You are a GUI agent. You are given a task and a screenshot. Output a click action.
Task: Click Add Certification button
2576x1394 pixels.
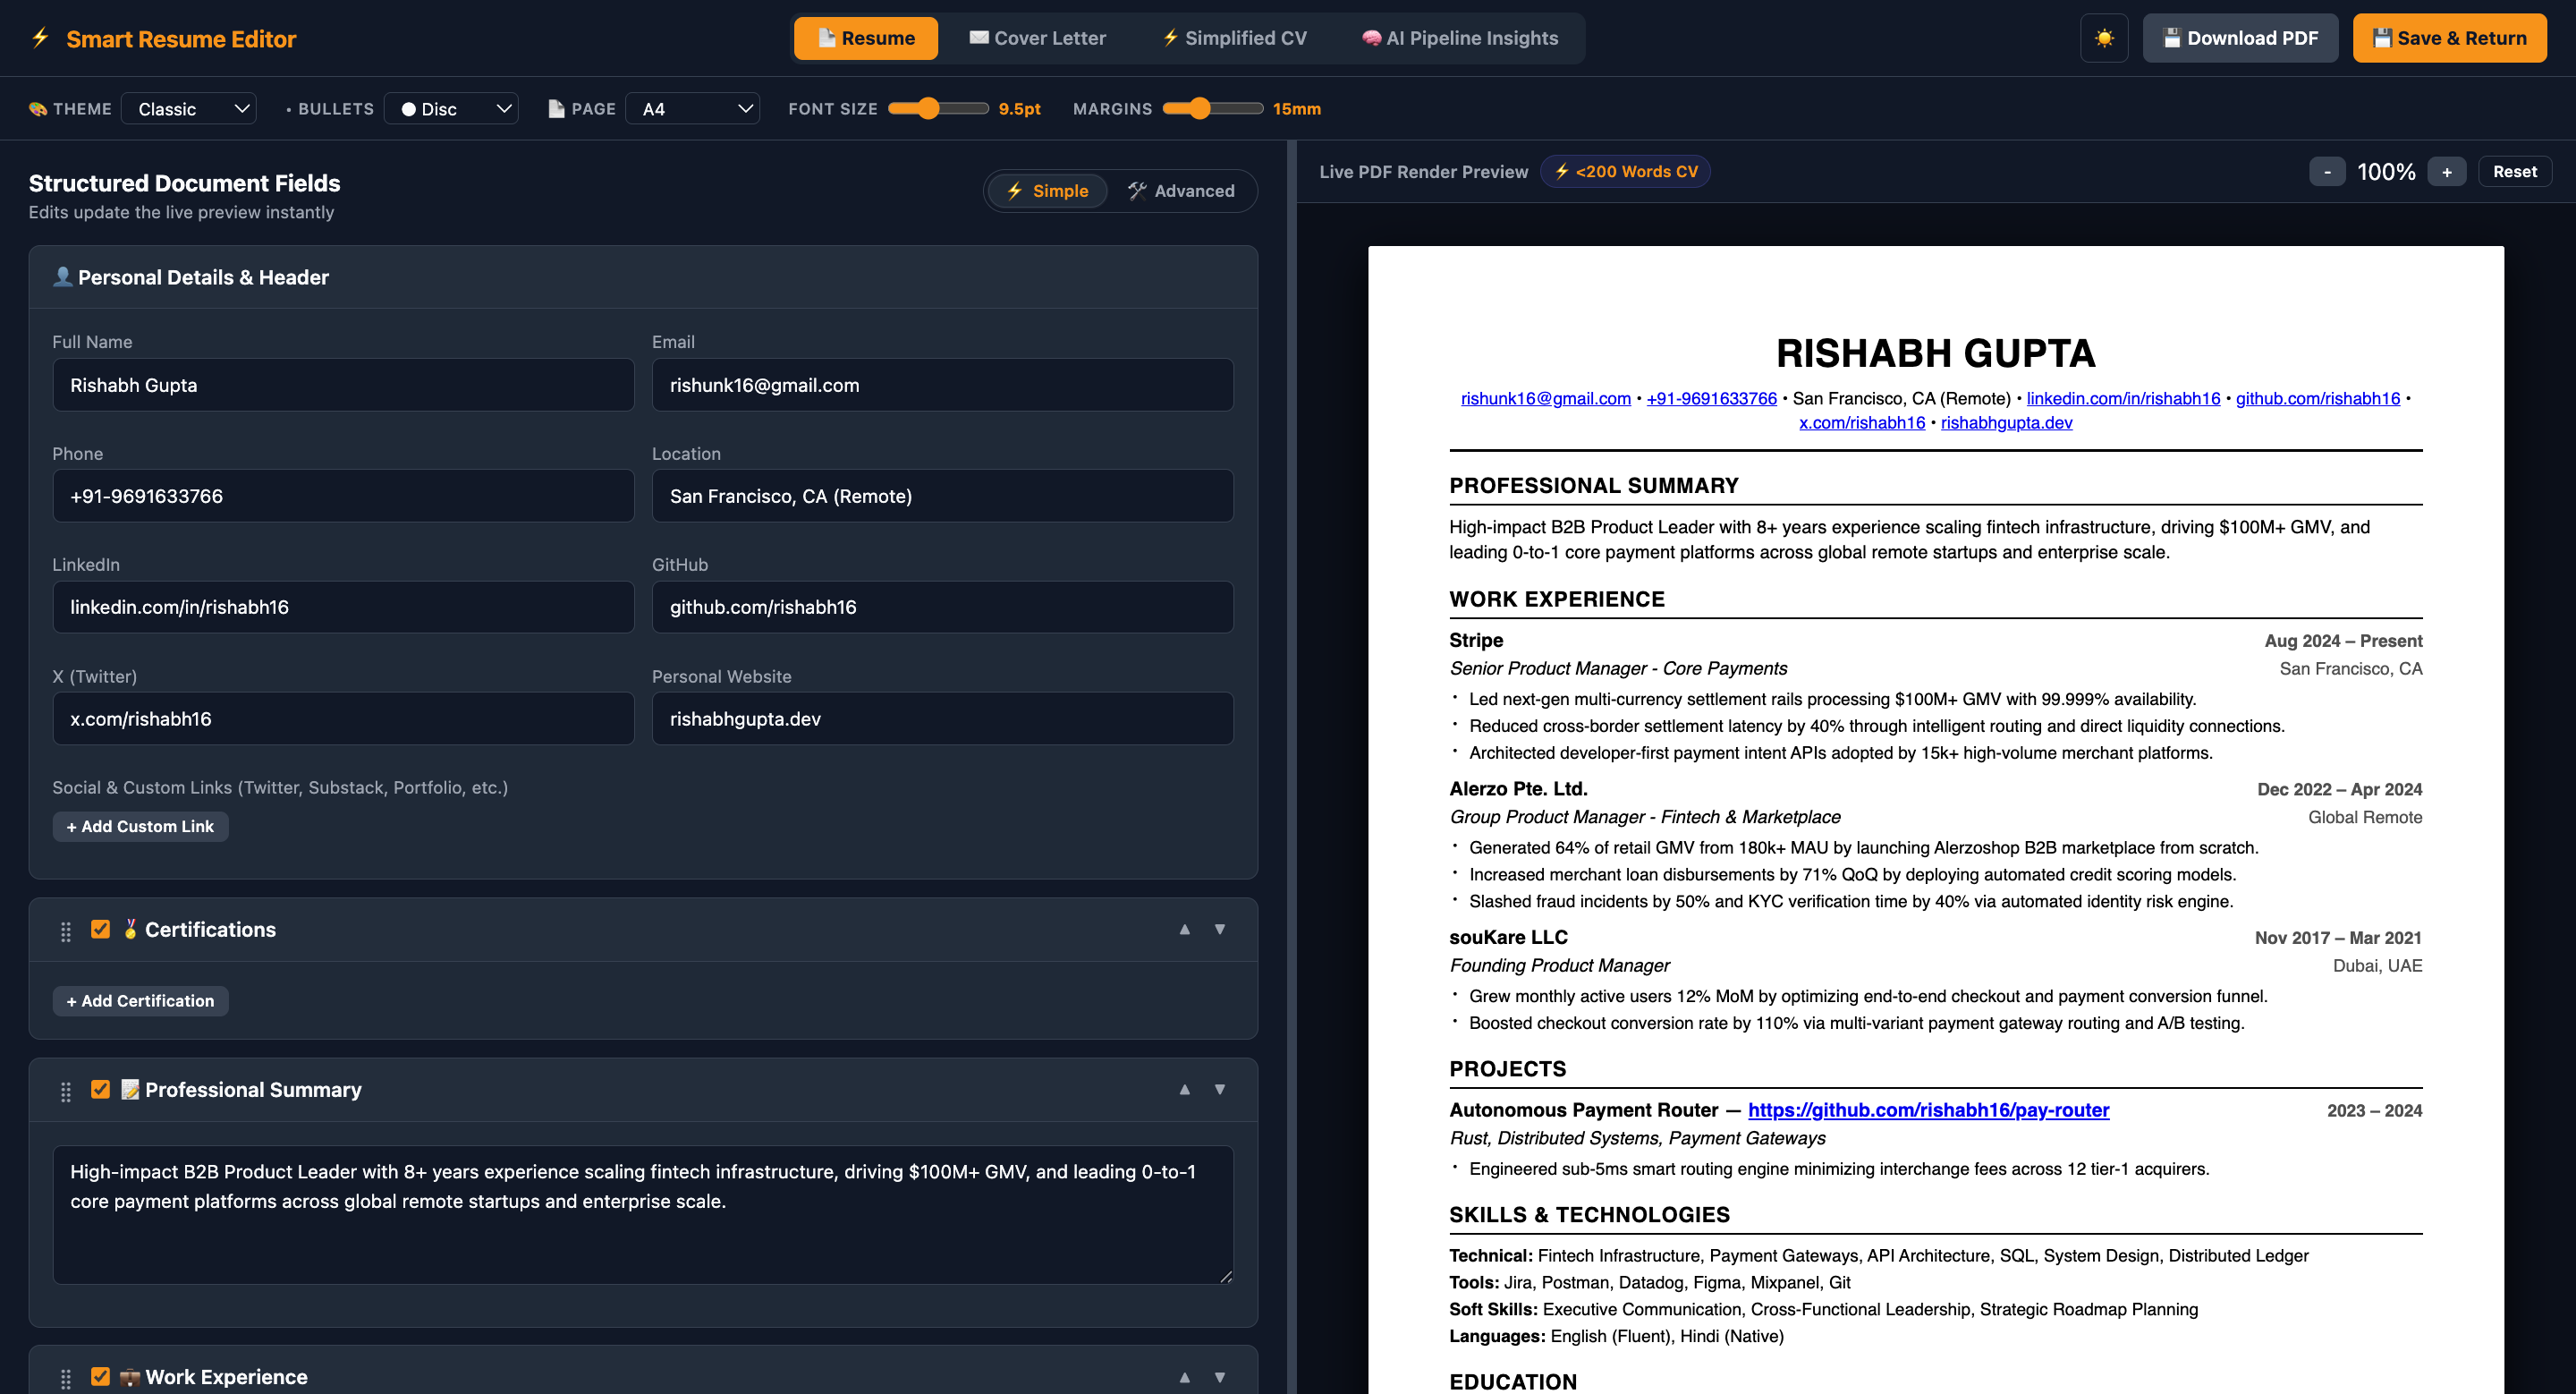140,1001
